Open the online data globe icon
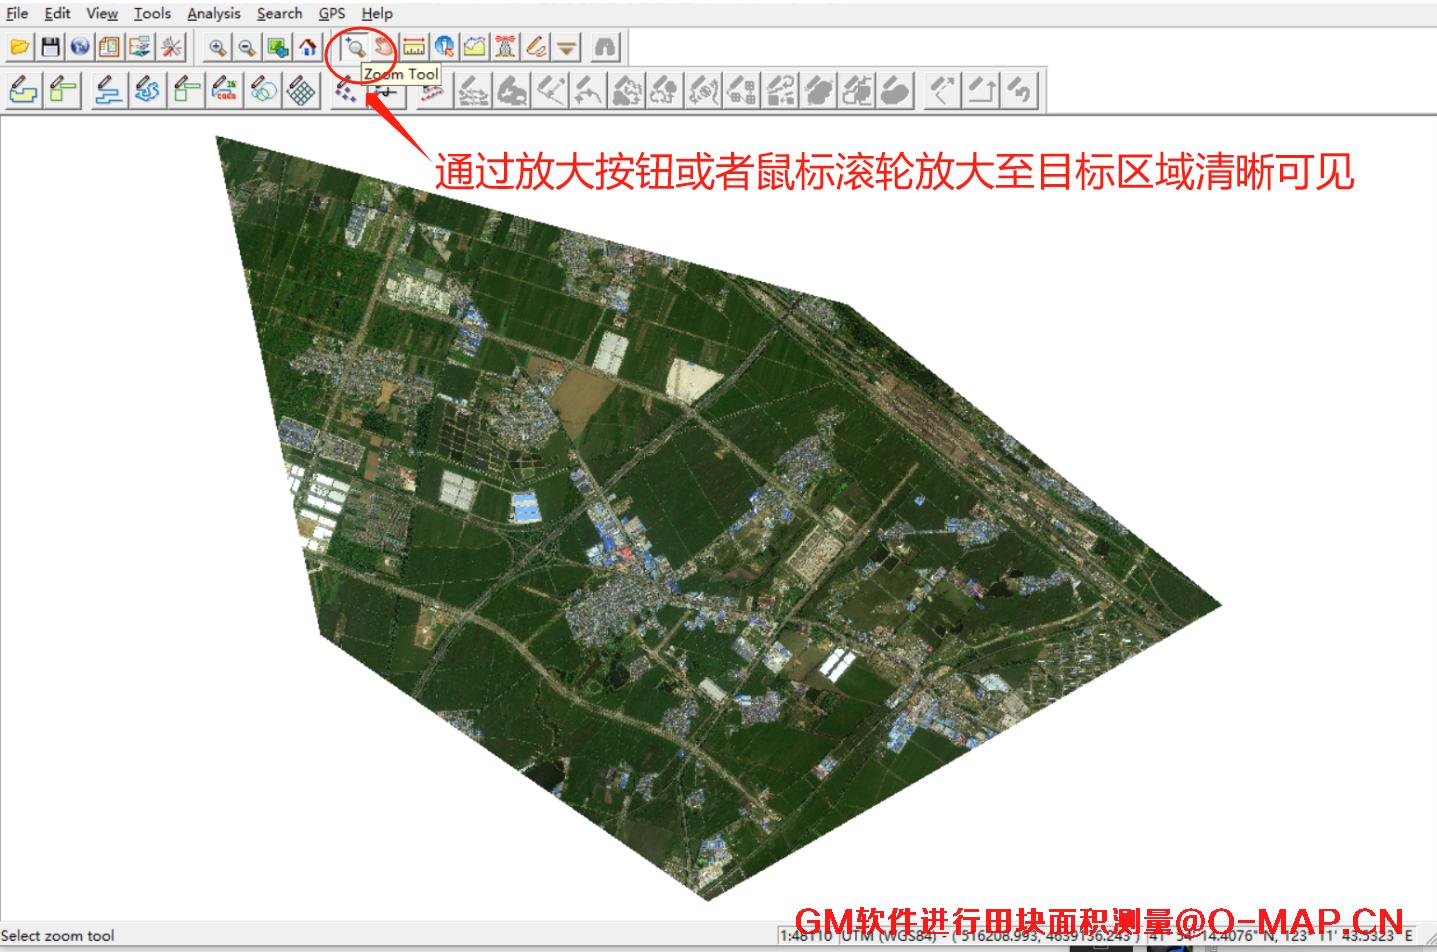1437x952 pixels. 80,47
